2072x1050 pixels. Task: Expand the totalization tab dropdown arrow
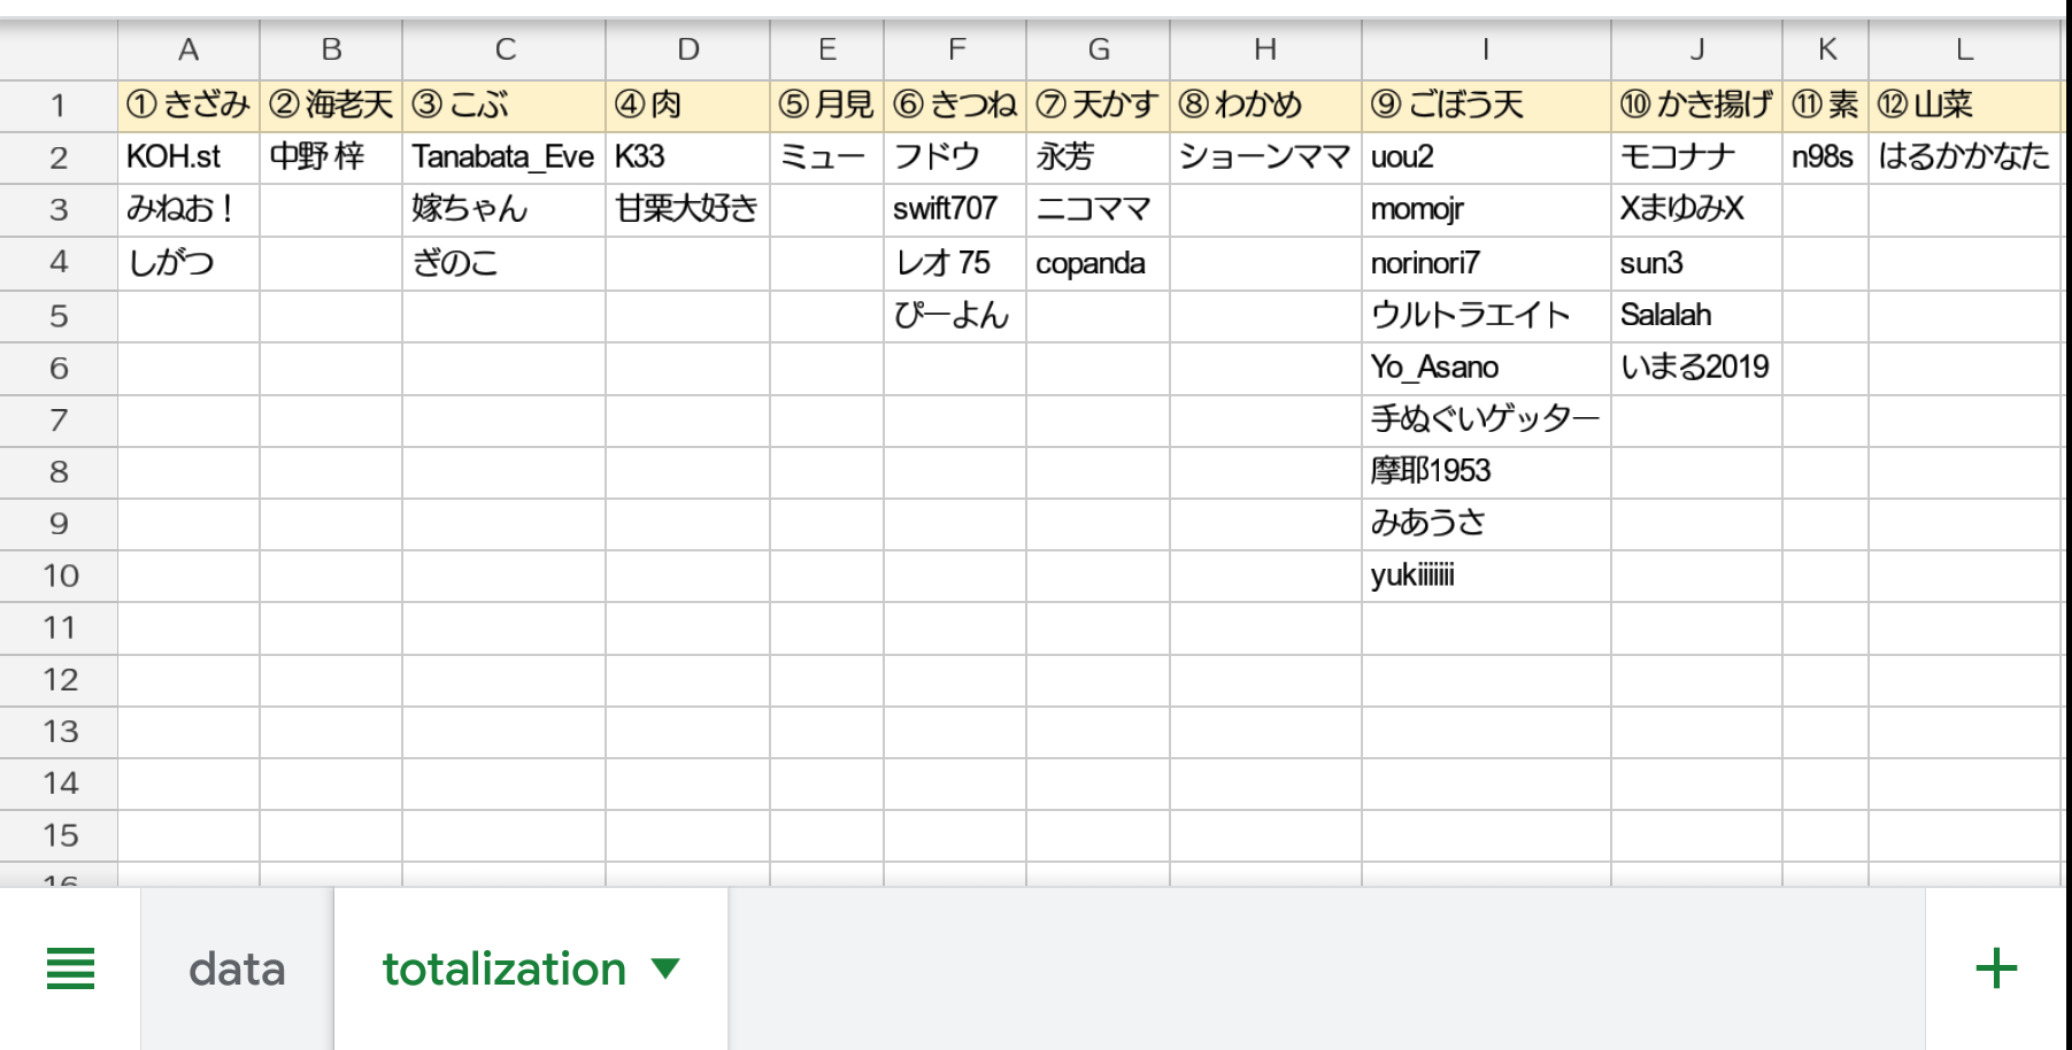[x=665, y=968]
